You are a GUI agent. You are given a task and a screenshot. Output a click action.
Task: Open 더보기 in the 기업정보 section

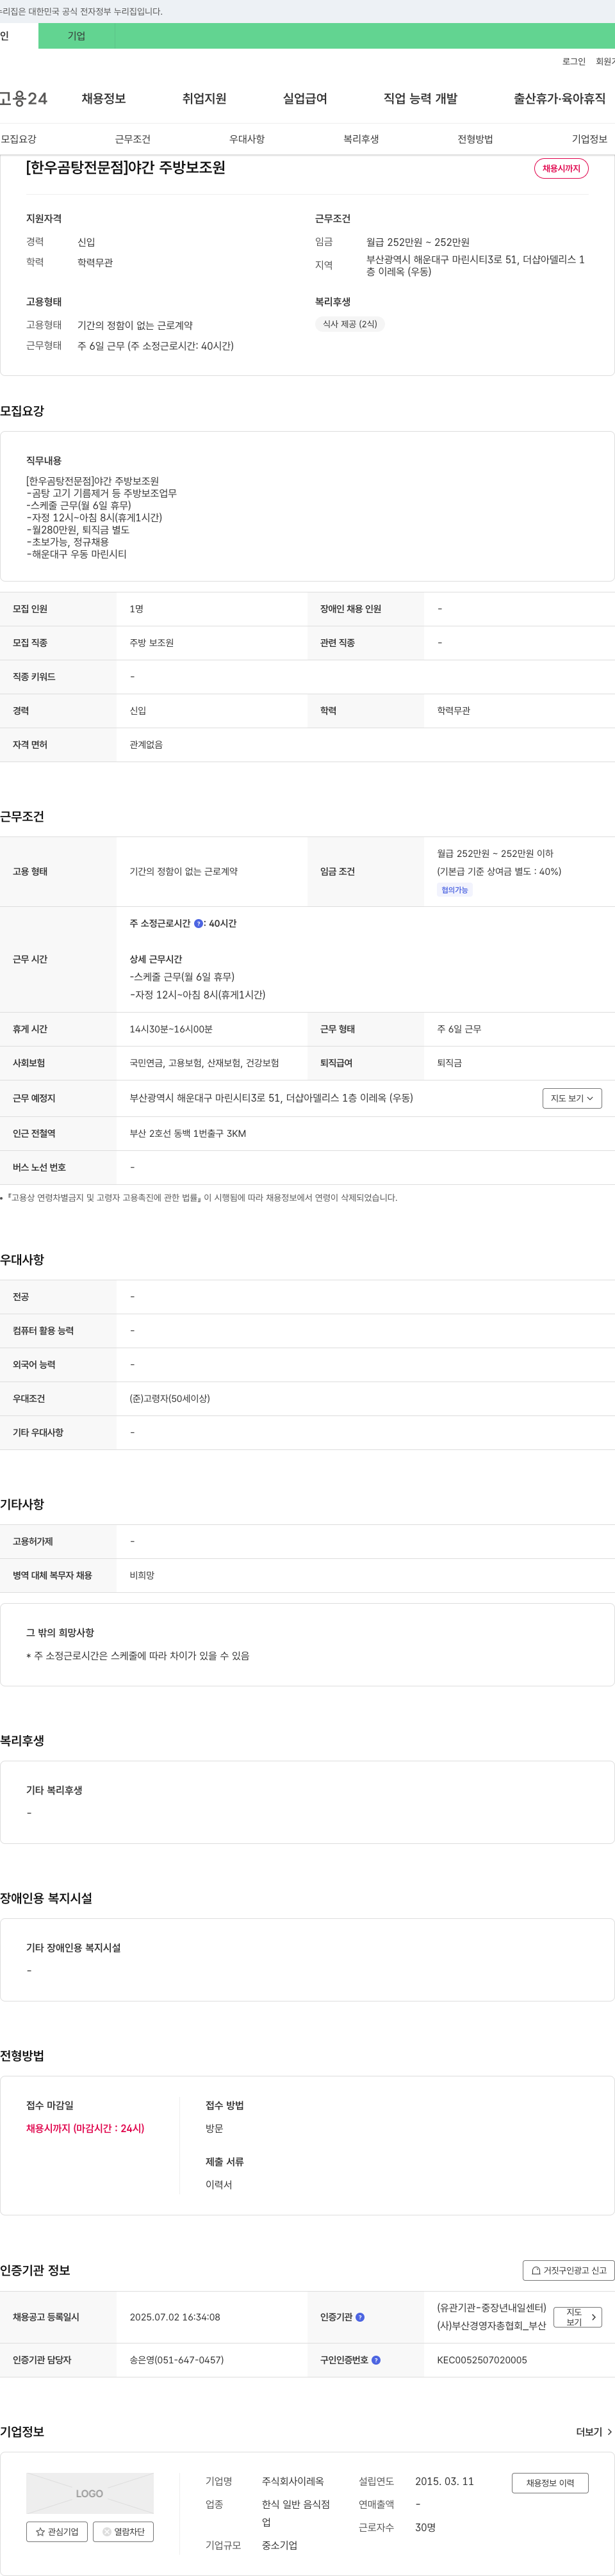click(594, 2432)
